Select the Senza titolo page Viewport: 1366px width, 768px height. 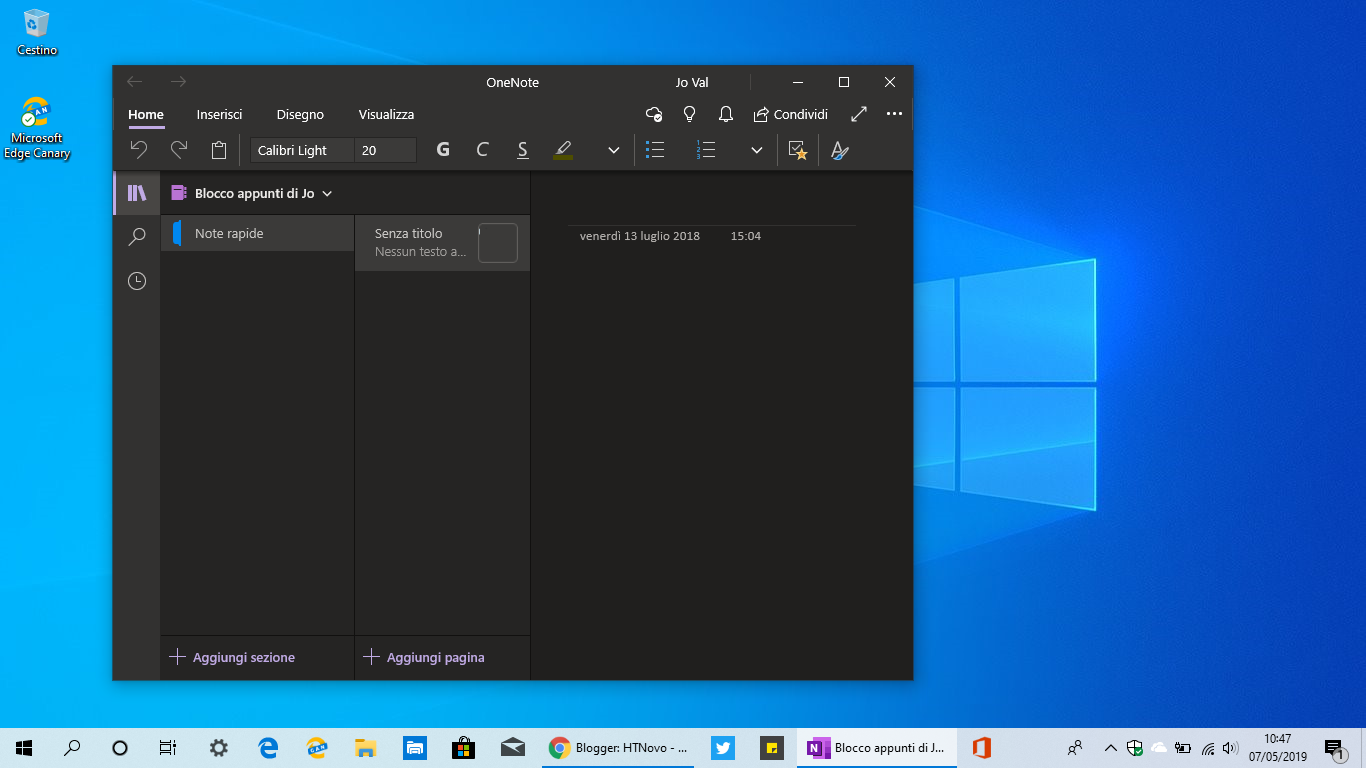[x=442, y=243]
